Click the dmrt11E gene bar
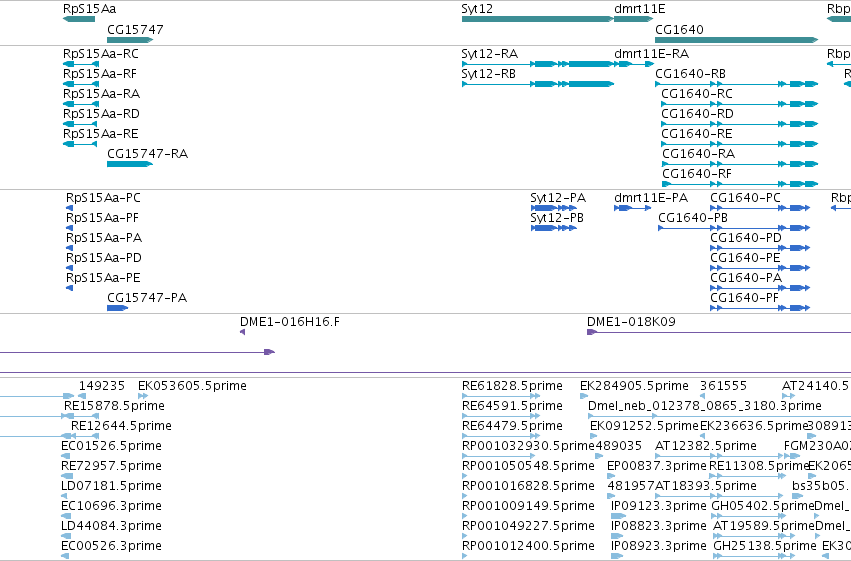Image resolution: width=851 pixels, height=561 pixels. 633,19
